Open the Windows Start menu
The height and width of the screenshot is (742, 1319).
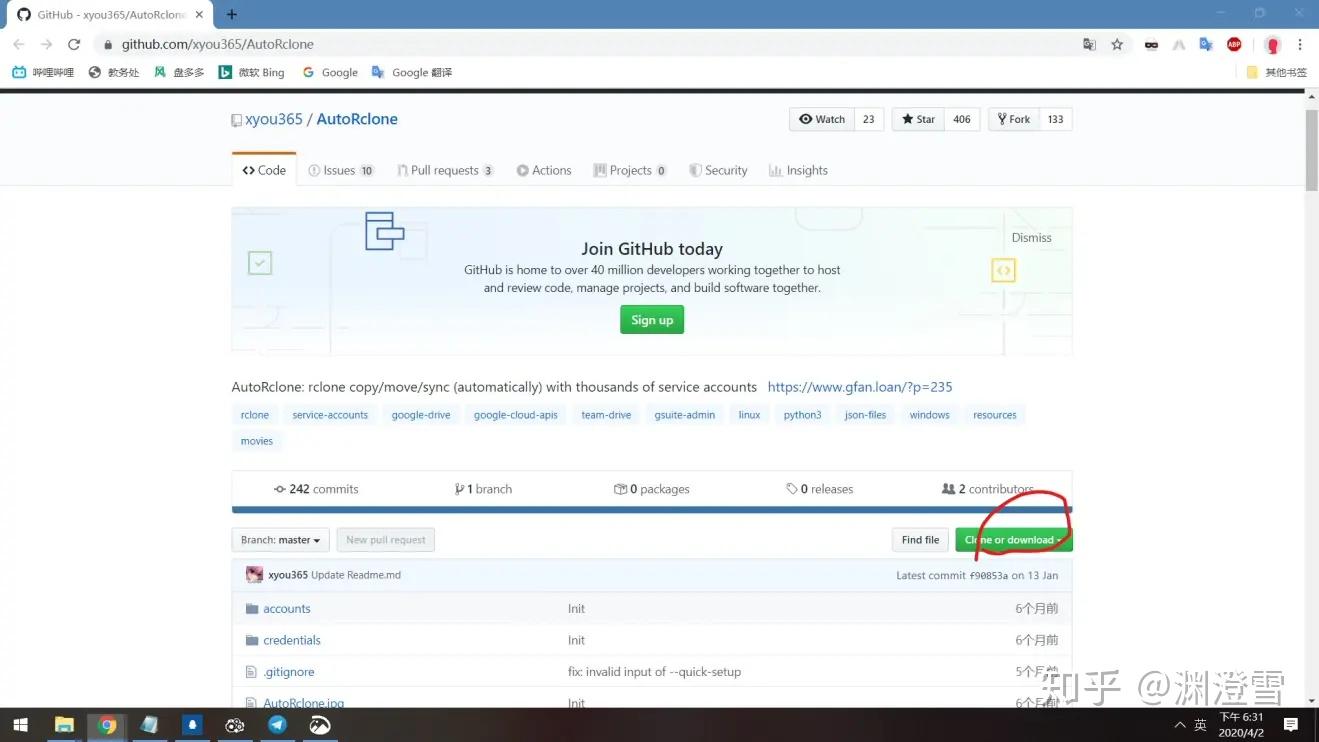(x=20, y=725)
